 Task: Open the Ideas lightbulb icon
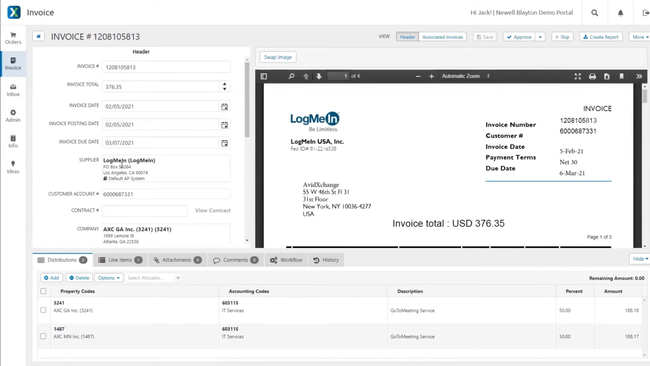(x=13, y=167)
